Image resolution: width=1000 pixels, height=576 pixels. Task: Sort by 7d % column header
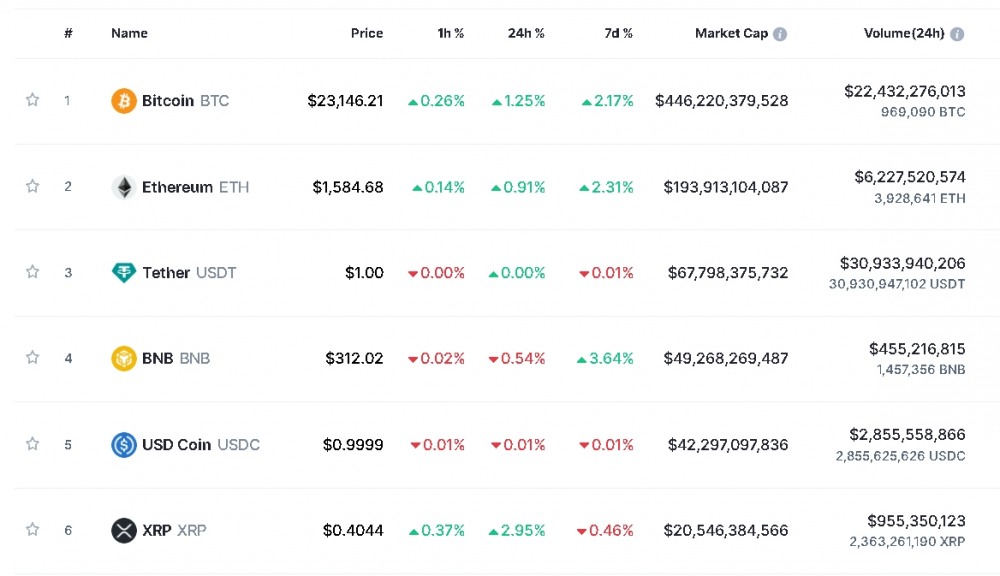pos(618,33)
